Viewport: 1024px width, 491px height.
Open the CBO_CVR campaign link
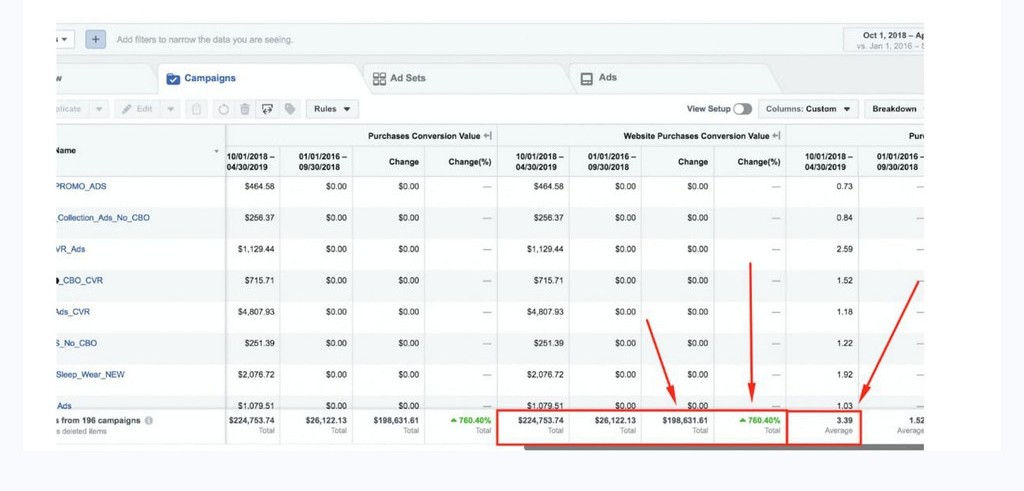(x=80, y=280)
